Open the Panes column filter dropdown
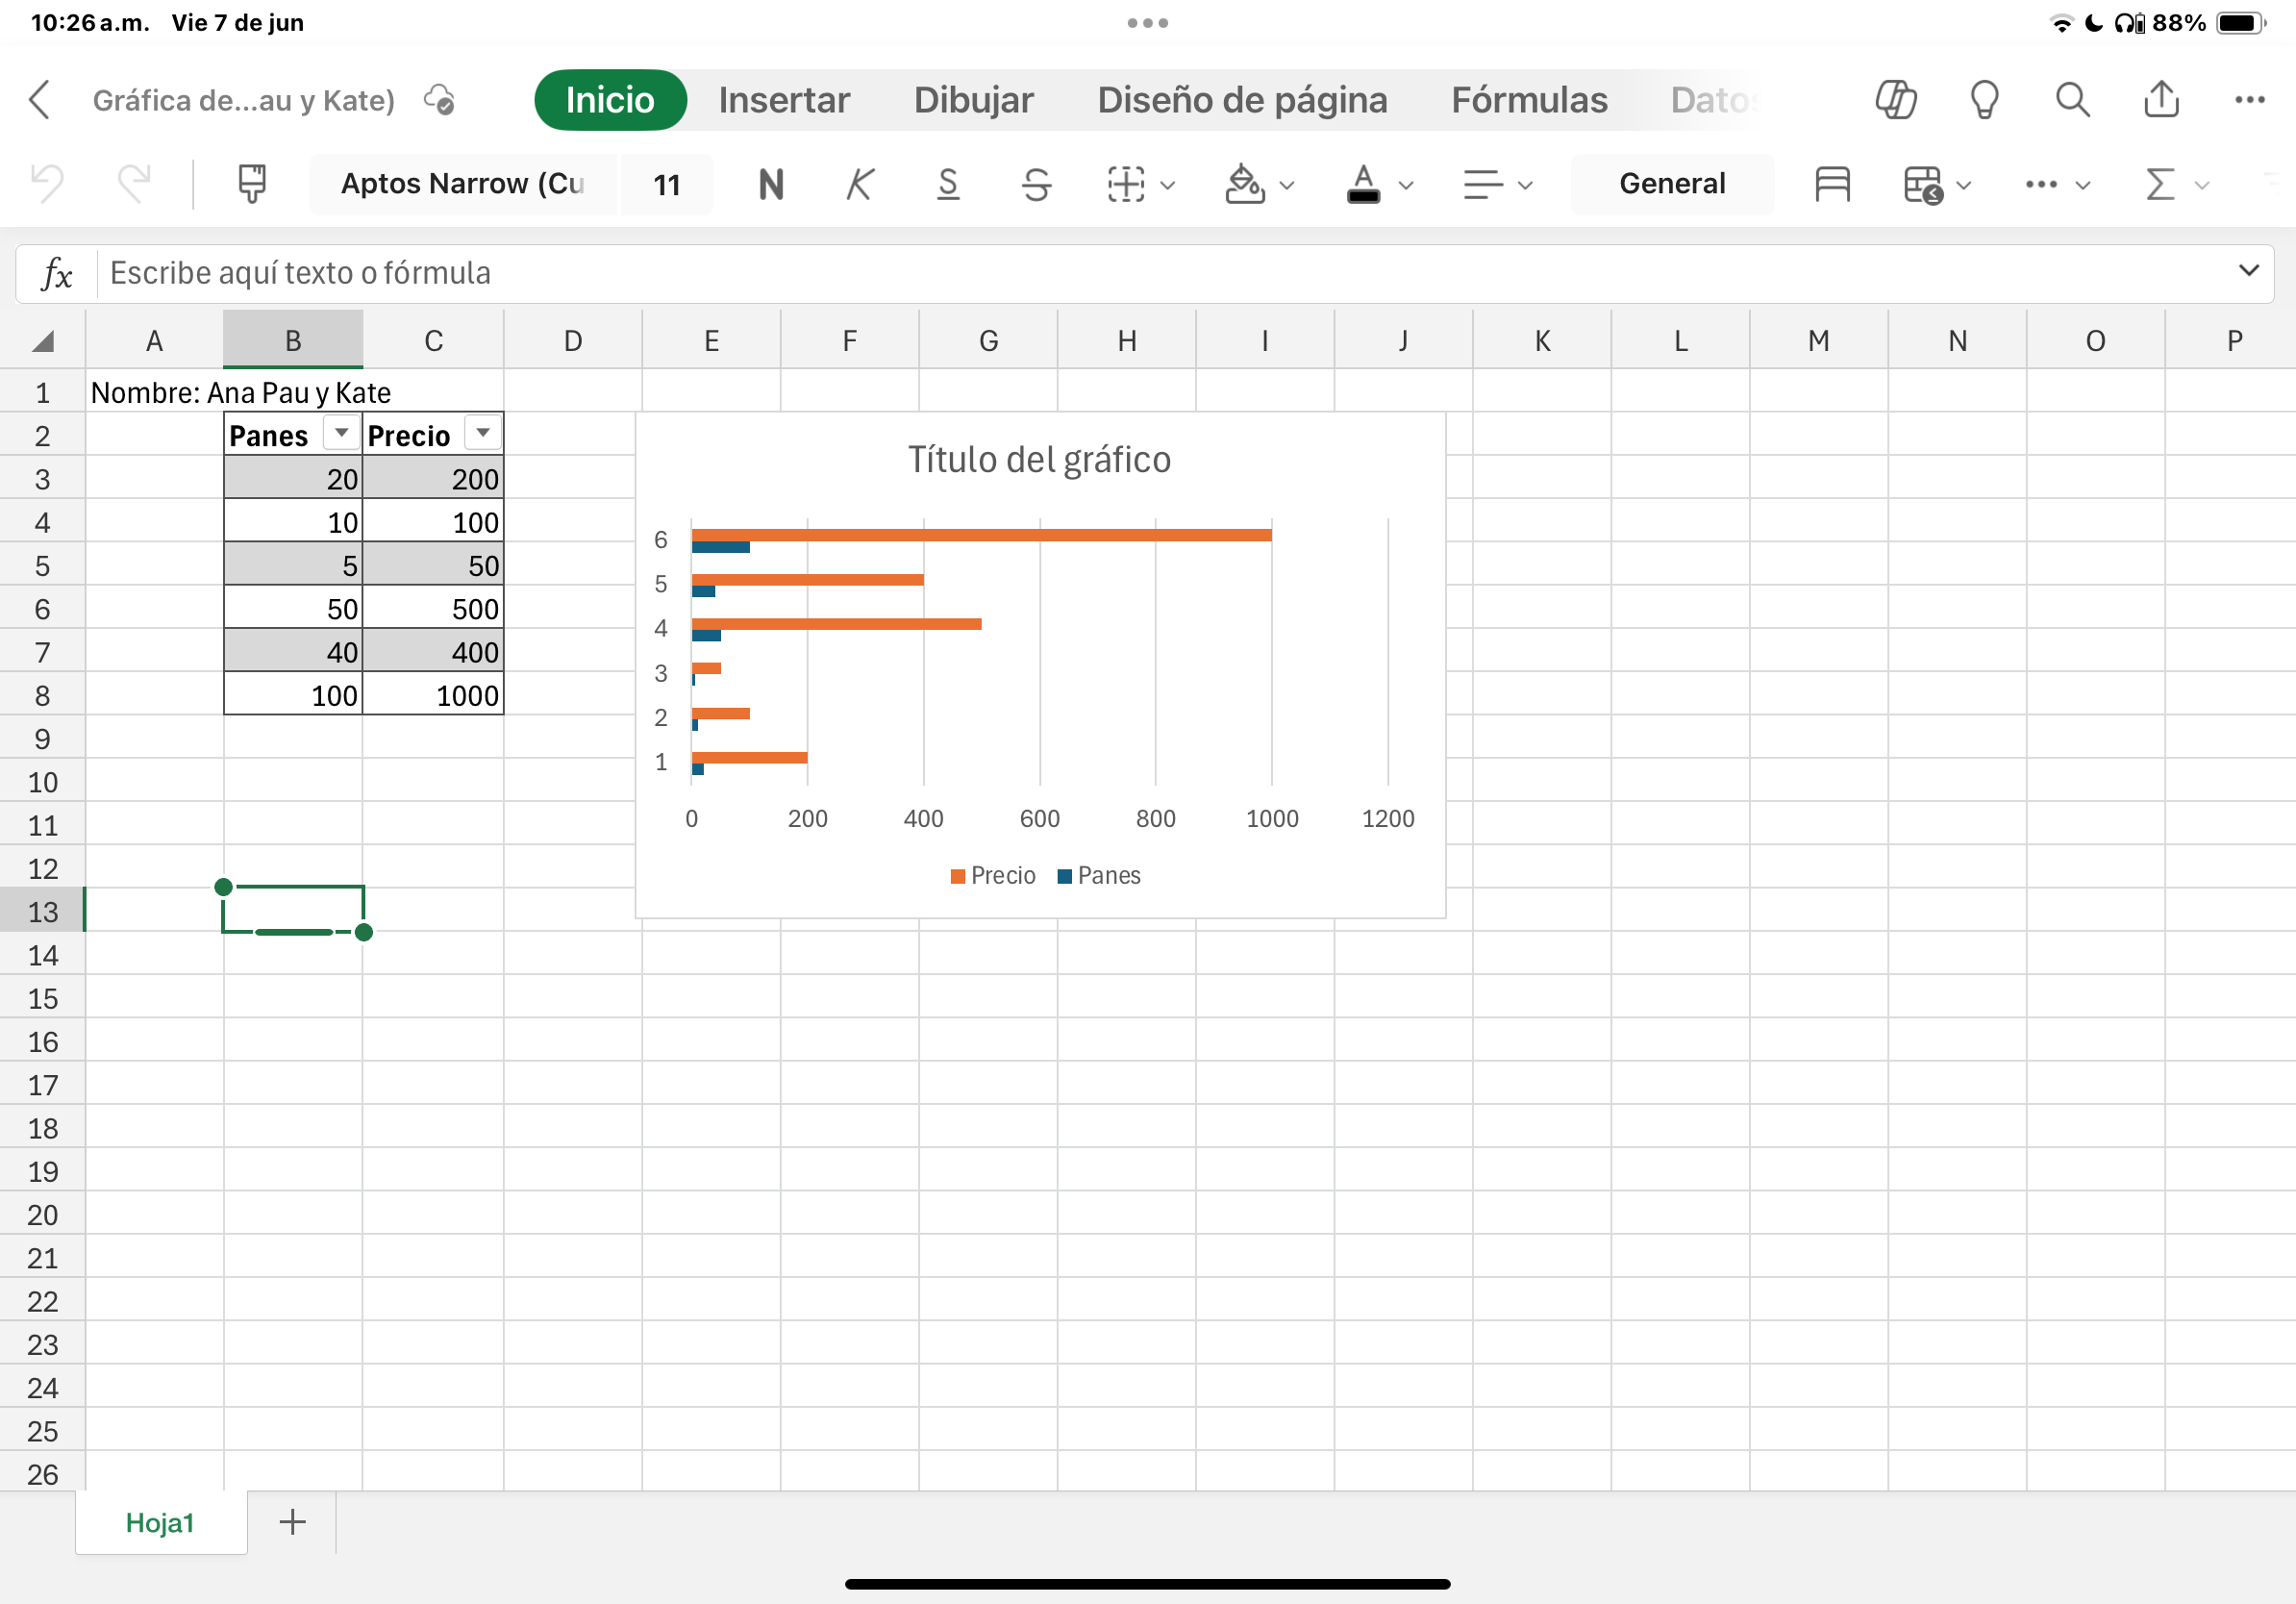 pyautogui.click(x=341, y=433)
